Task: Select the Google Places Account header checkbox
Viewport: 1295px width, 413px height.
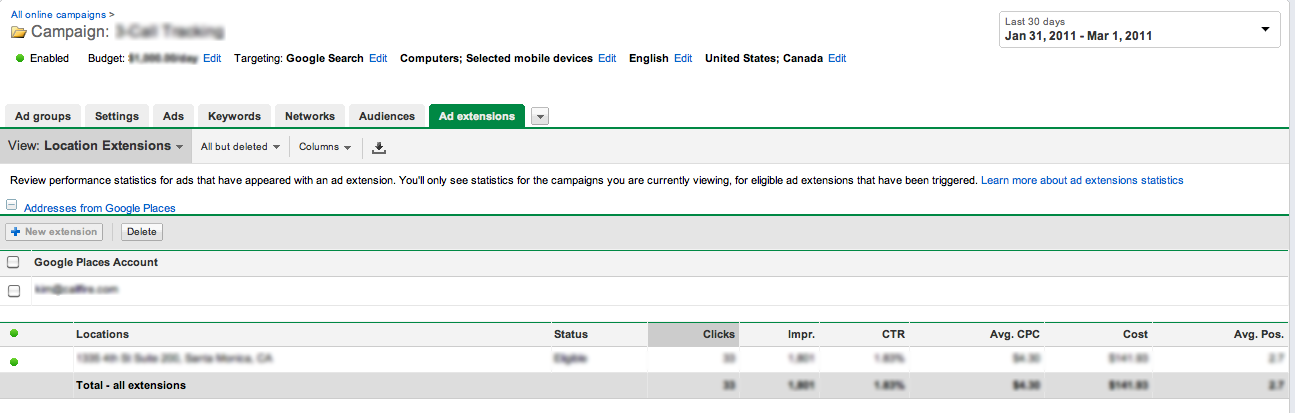Action: [14, 262]
